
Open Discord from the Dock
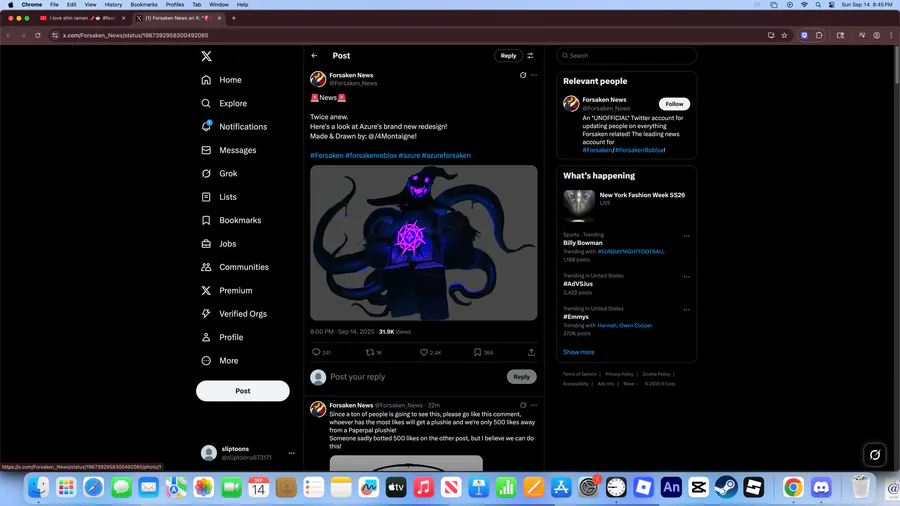821,488
